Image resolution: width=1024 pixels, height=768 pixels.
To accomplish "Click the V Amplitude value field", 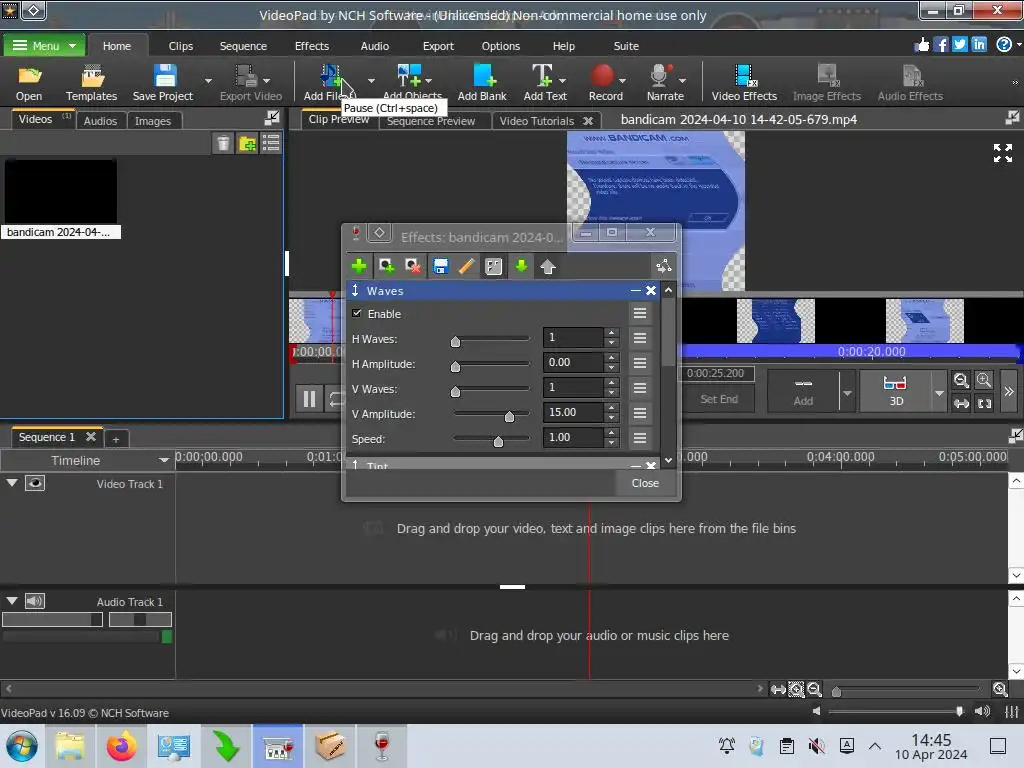I will pos(573,413).
